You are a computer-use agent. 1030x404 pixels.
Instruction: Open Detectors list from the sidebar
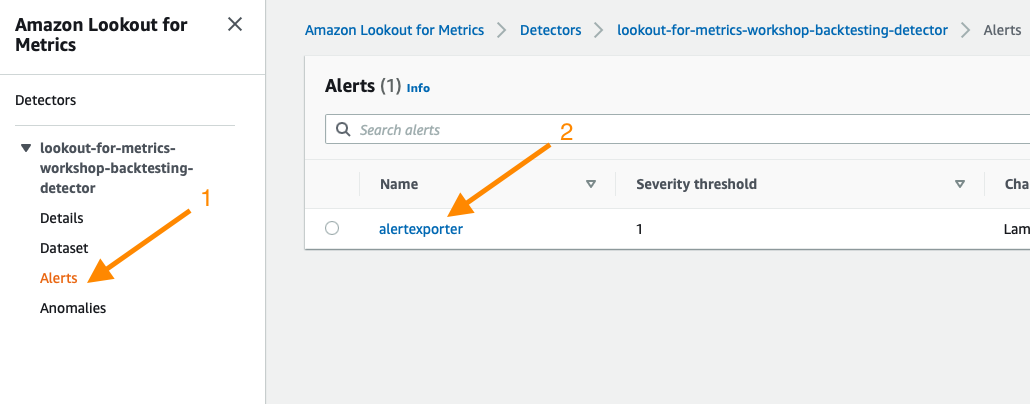pyautogui.click(x=45, y=101)
